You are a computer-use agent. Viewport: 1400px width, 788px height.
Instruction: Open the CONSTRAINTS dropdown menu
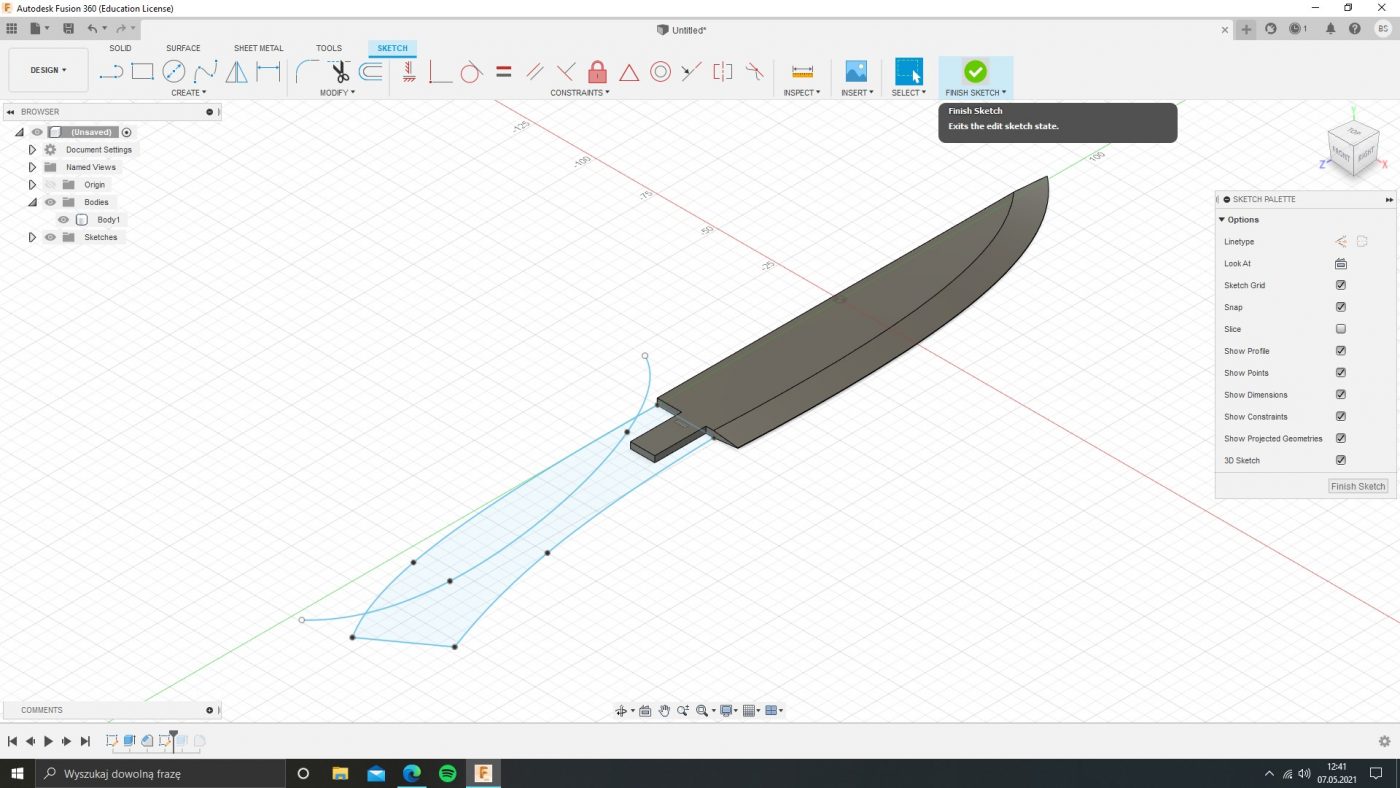coord(579,93)
